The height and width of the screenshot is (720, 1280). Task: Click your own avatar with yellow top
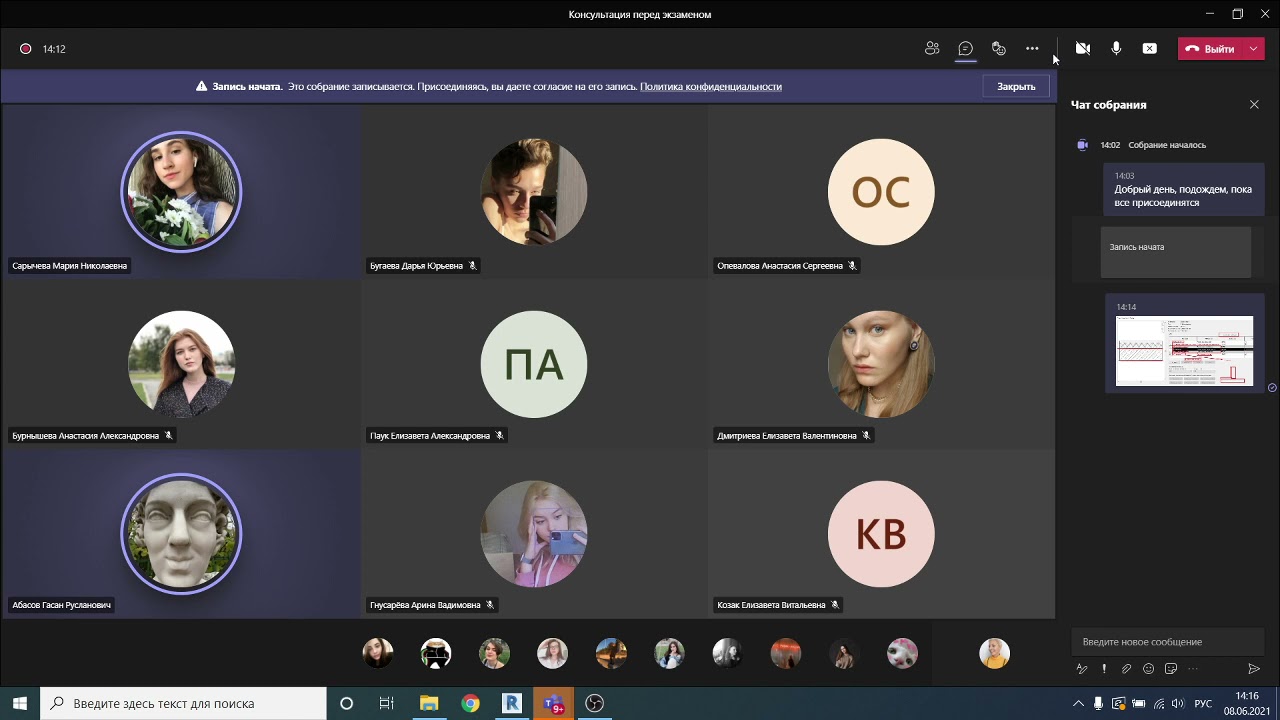(x=995, y=653)
